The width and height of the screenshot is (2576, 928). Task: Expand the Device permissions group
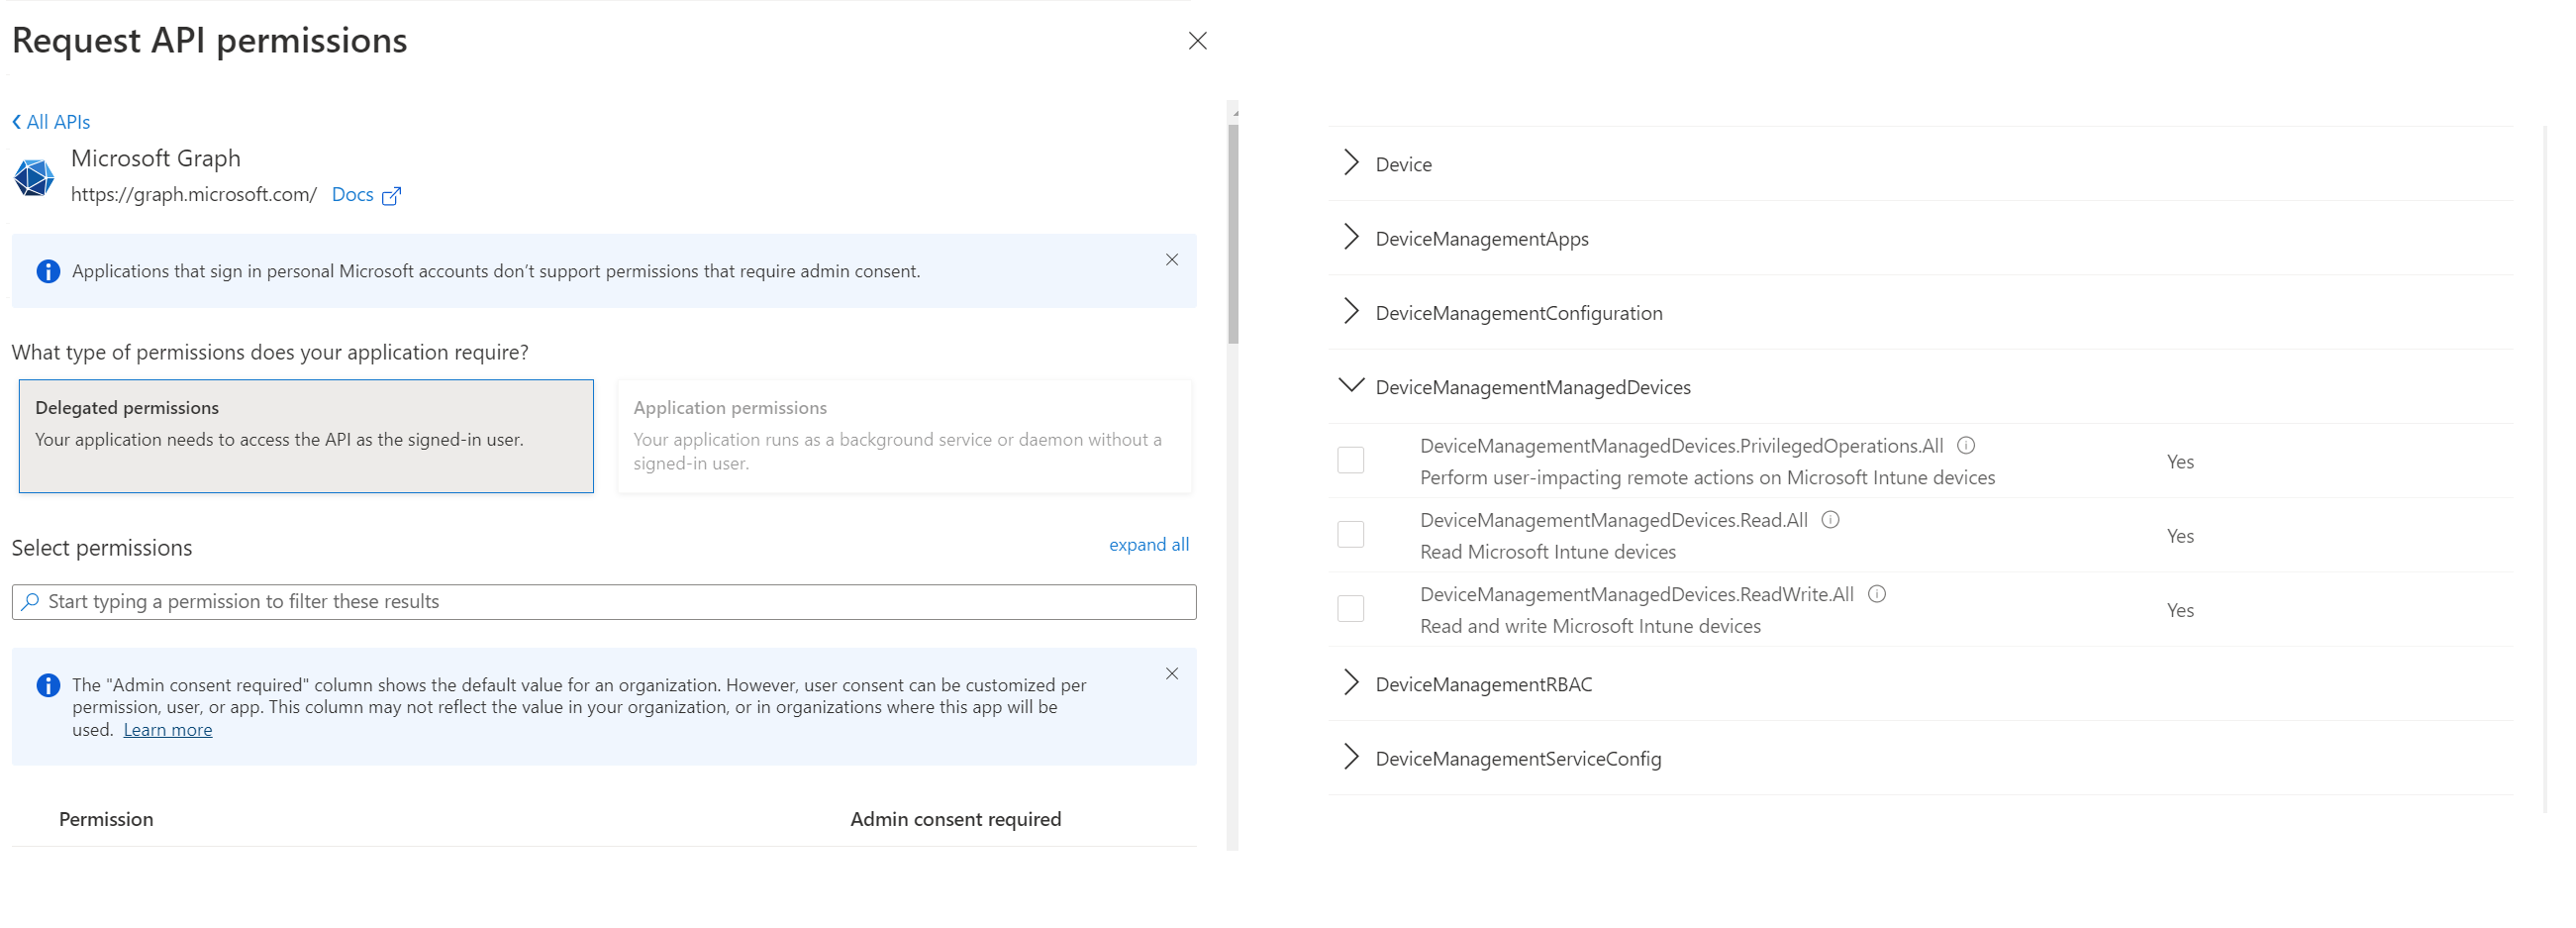[x=1351, y=162]
